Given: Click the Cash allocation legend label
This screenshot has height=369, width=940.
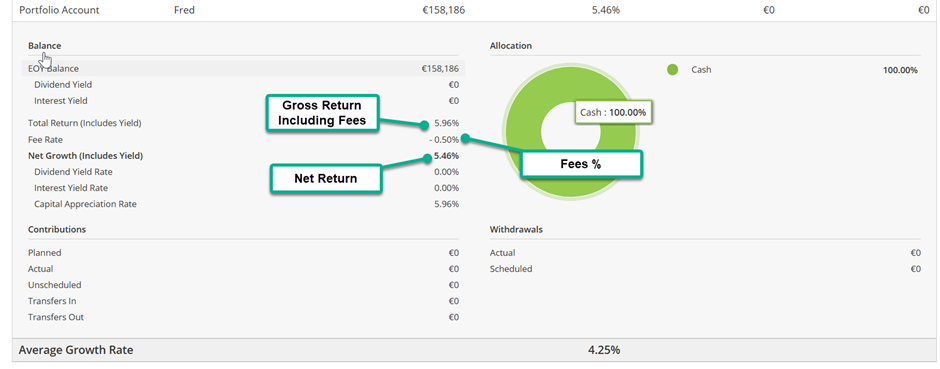Looking at the screenshot, I should 701,69.
